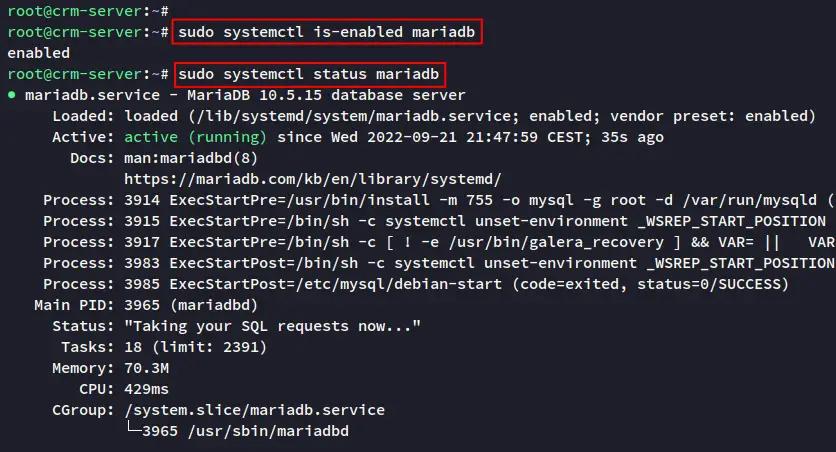Click the green status dot beside mariadb.service
The width and height of the screenshot is (836, 452).
pyautogui.click(x=12, y=95)
